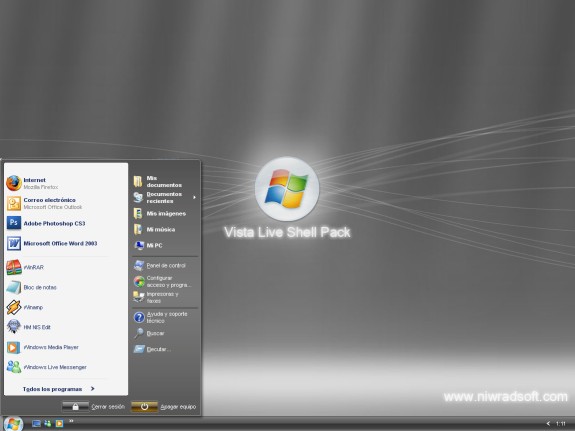The width and height of the screenshot is (575, 431).
Task: Select Mi PC menu entry
Action: point(165,245)
